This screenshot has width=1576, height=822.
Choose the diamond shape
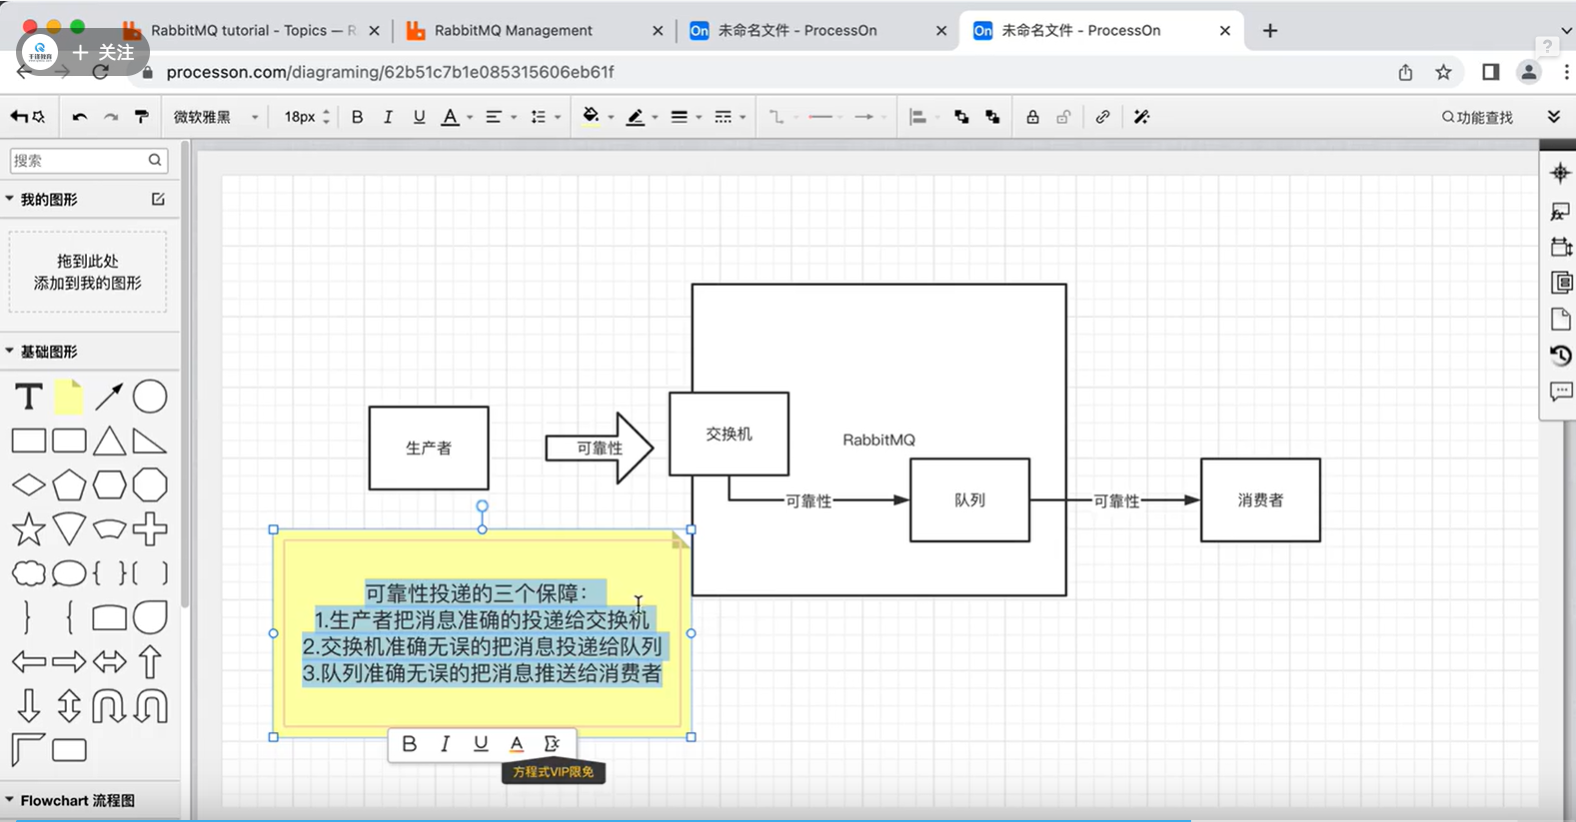point(29,485)
